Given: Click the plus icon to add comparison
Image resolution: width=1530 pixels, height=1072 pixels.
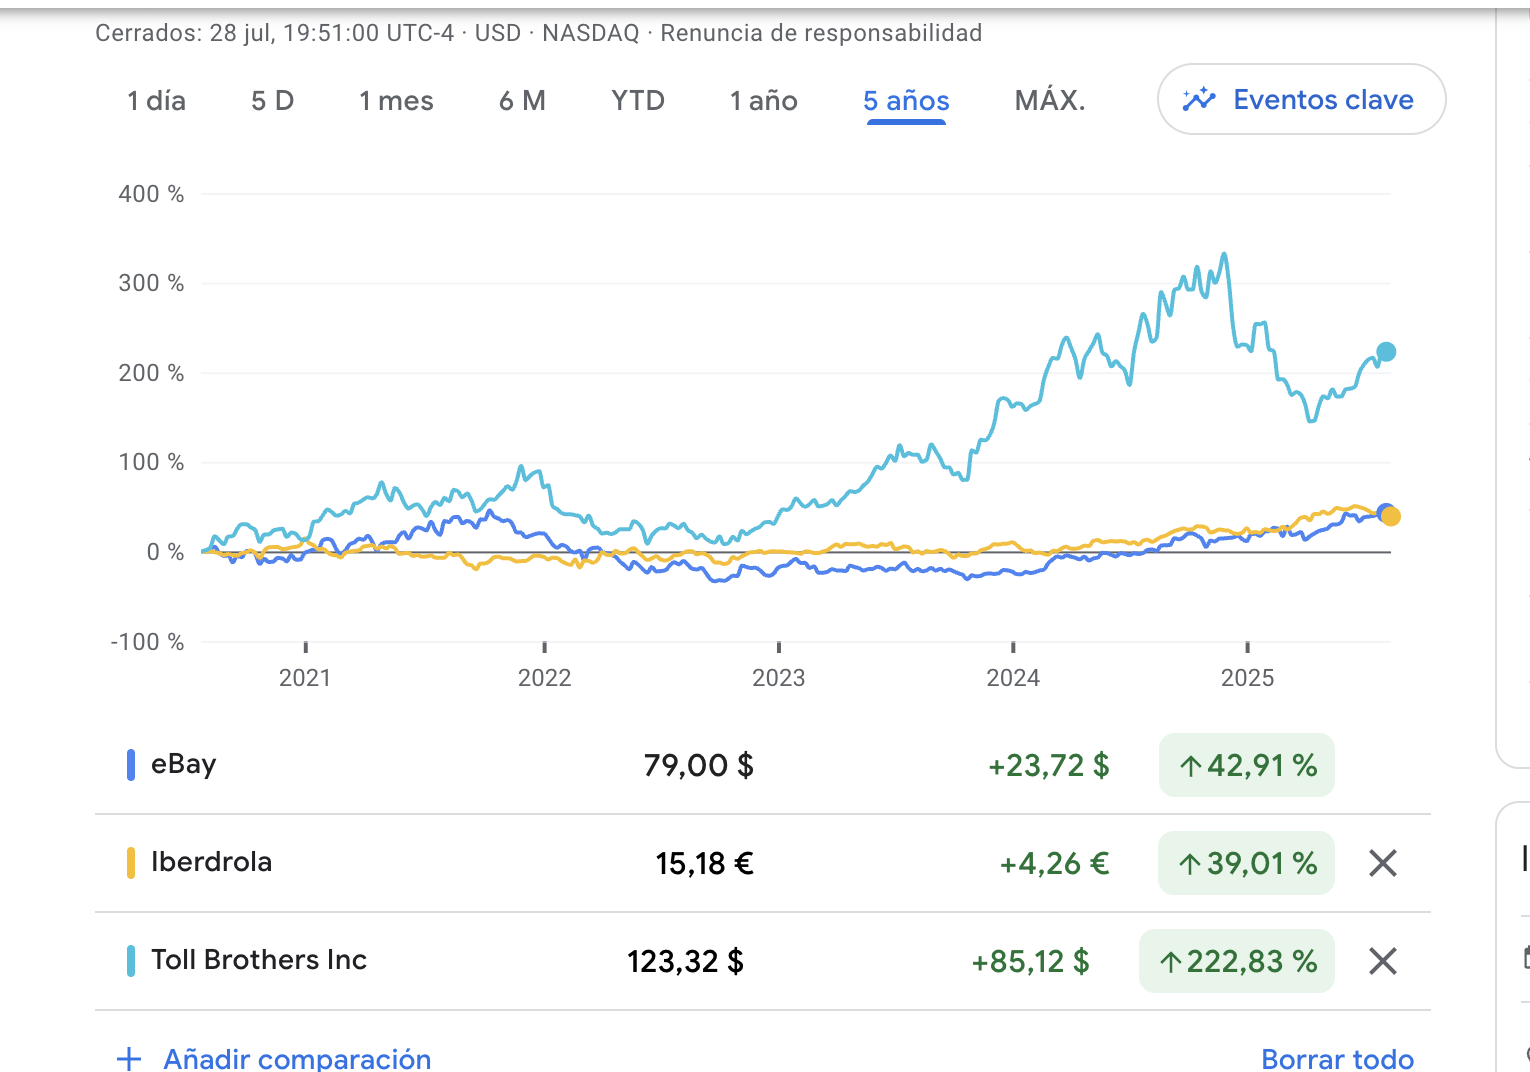Looking at the screenshot, I should click(x=129, y=1058).
